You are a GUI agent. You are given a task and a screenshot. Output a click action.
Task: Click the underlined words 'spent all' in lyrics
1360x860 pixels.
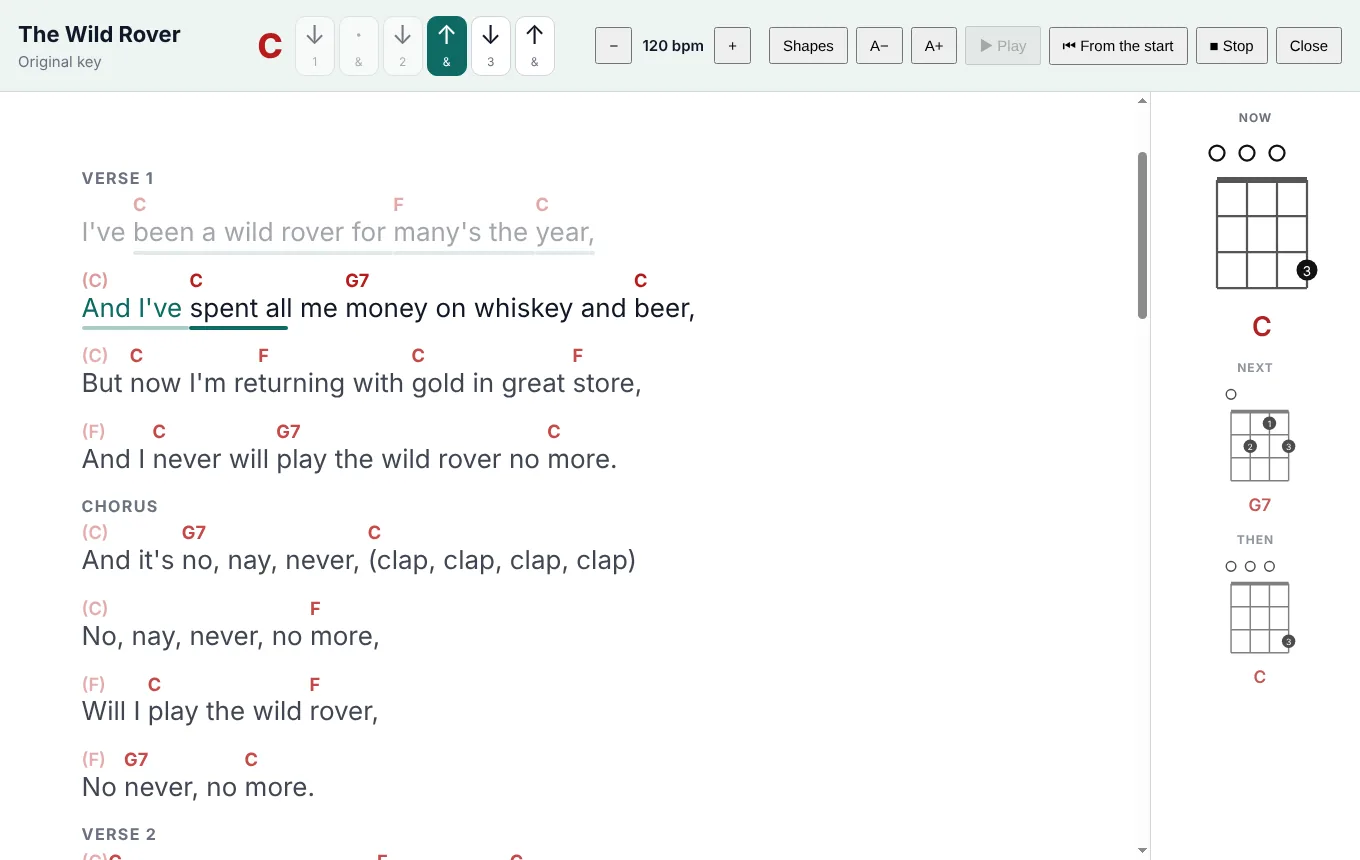(x=241, y=308)
